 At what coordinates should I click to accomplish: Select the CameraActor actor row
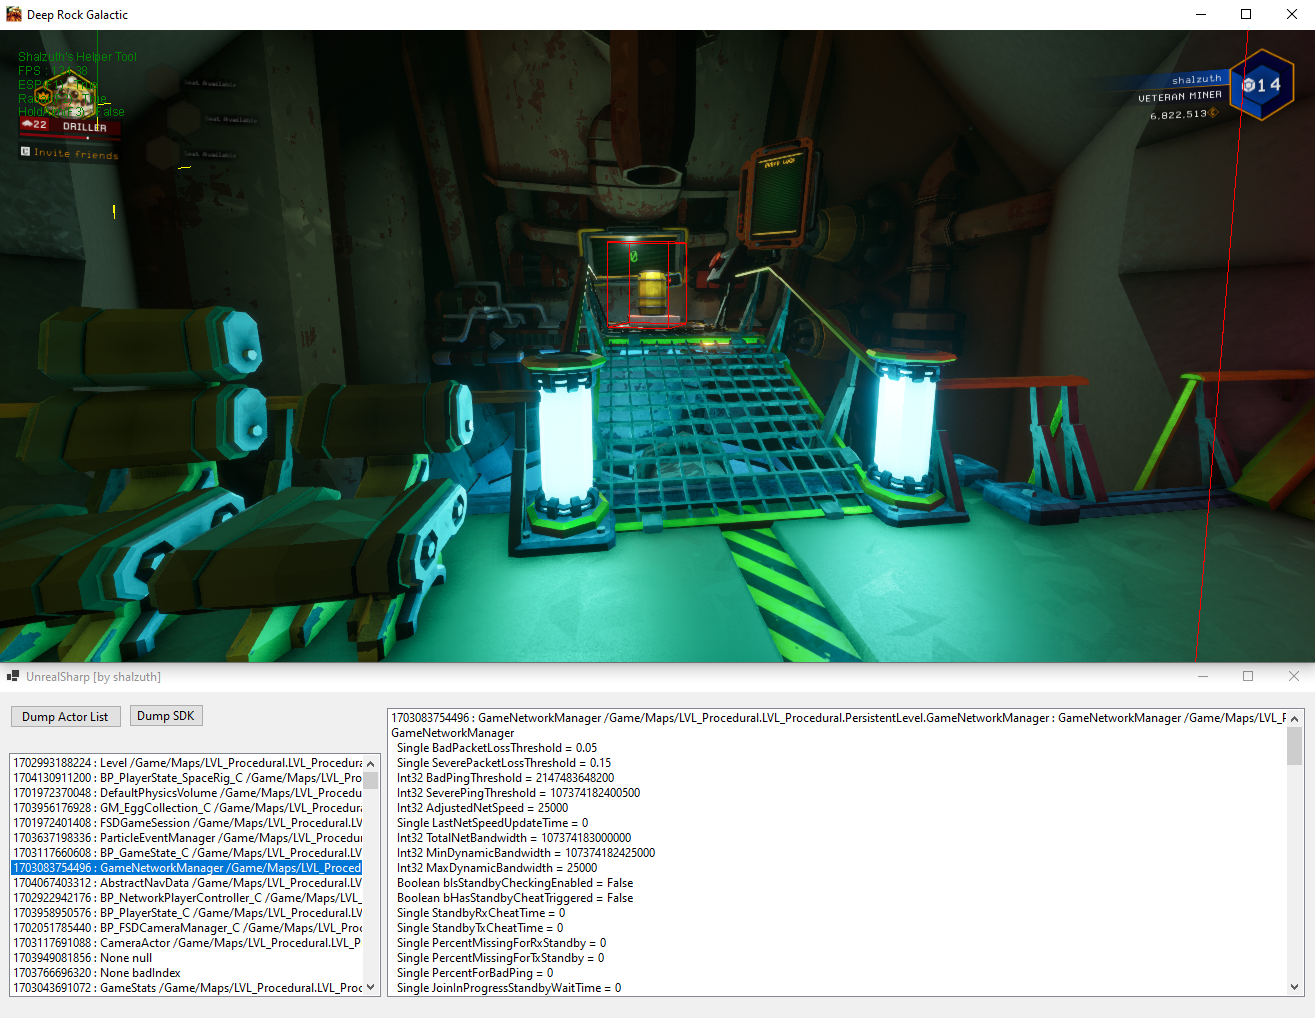click(x=186, y=943)
